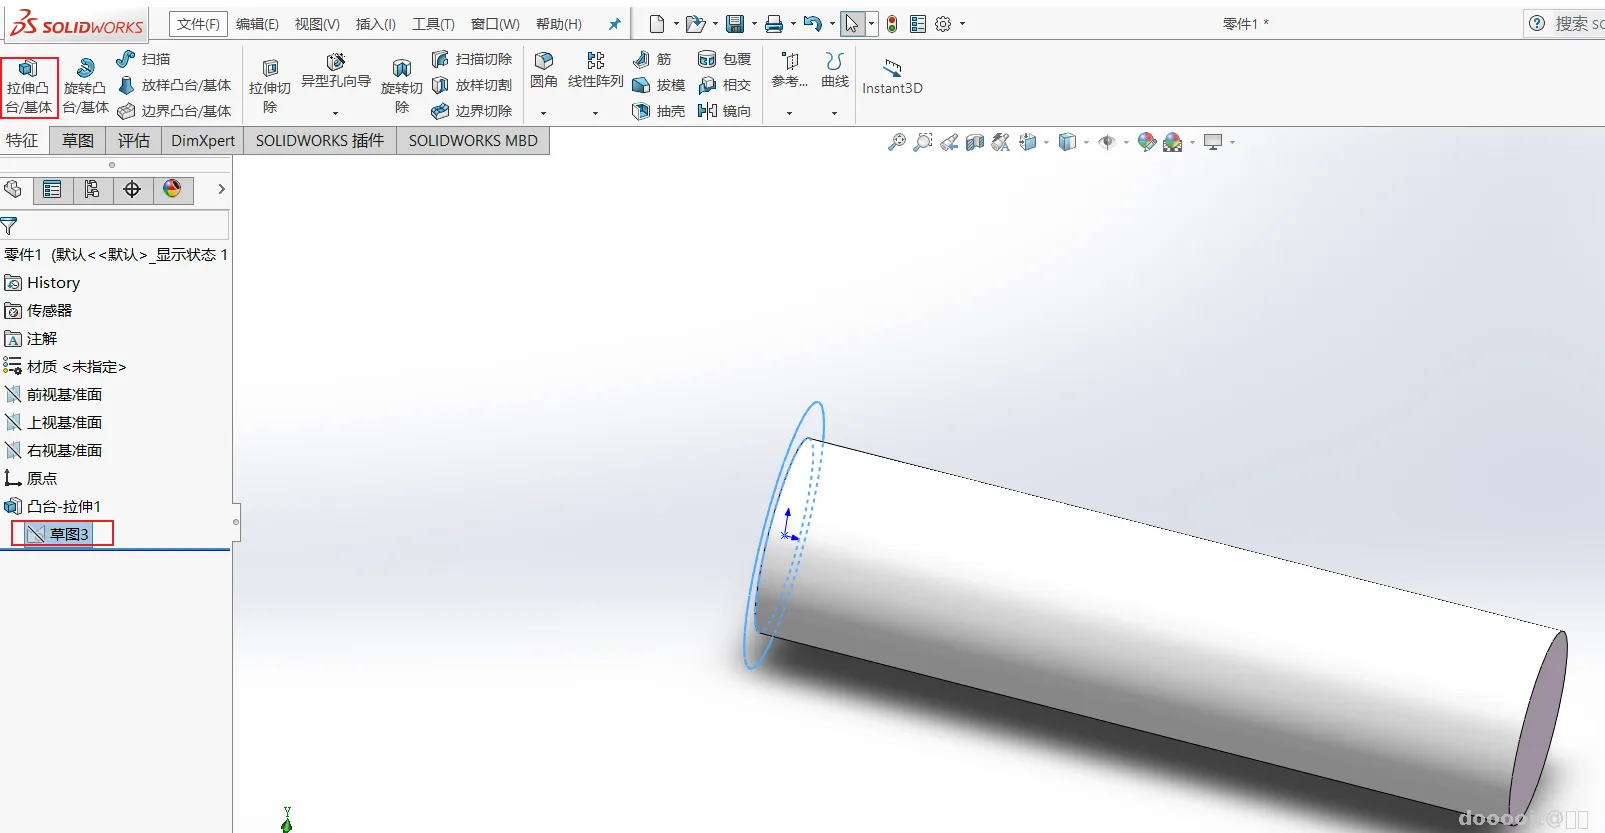The height and width of the screenshot is (833, 1605).
Task: Open the 曲线 curves dropdown arrow
Action: pos(834,113)
